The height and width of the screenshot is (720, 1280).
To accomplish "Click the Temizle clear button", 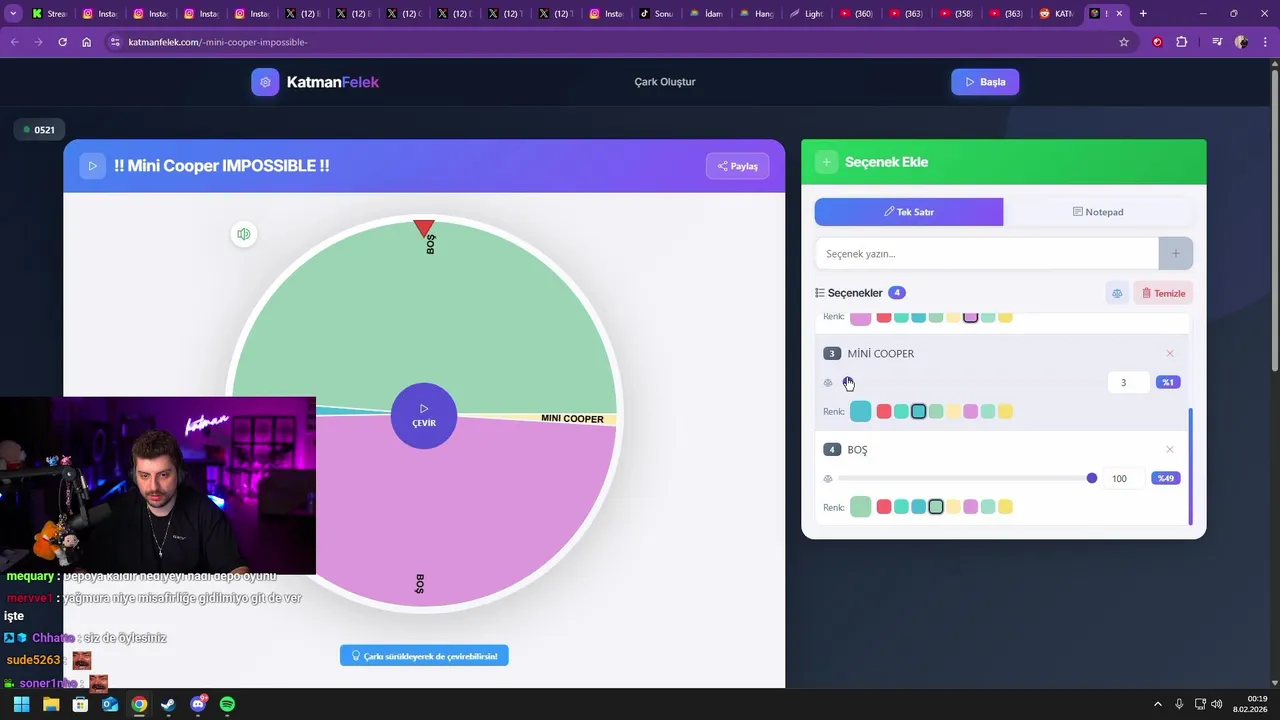I will point(1163,293).
